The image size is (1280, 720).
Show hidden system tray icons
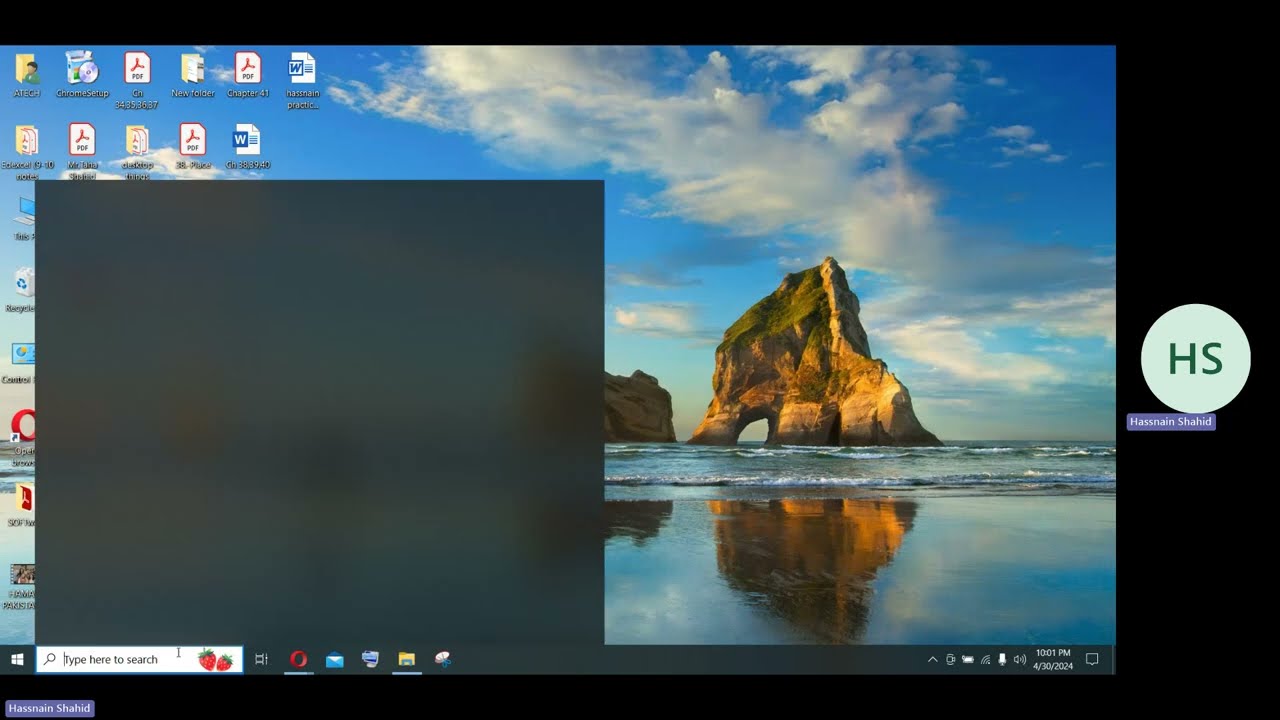click(932, 659)
